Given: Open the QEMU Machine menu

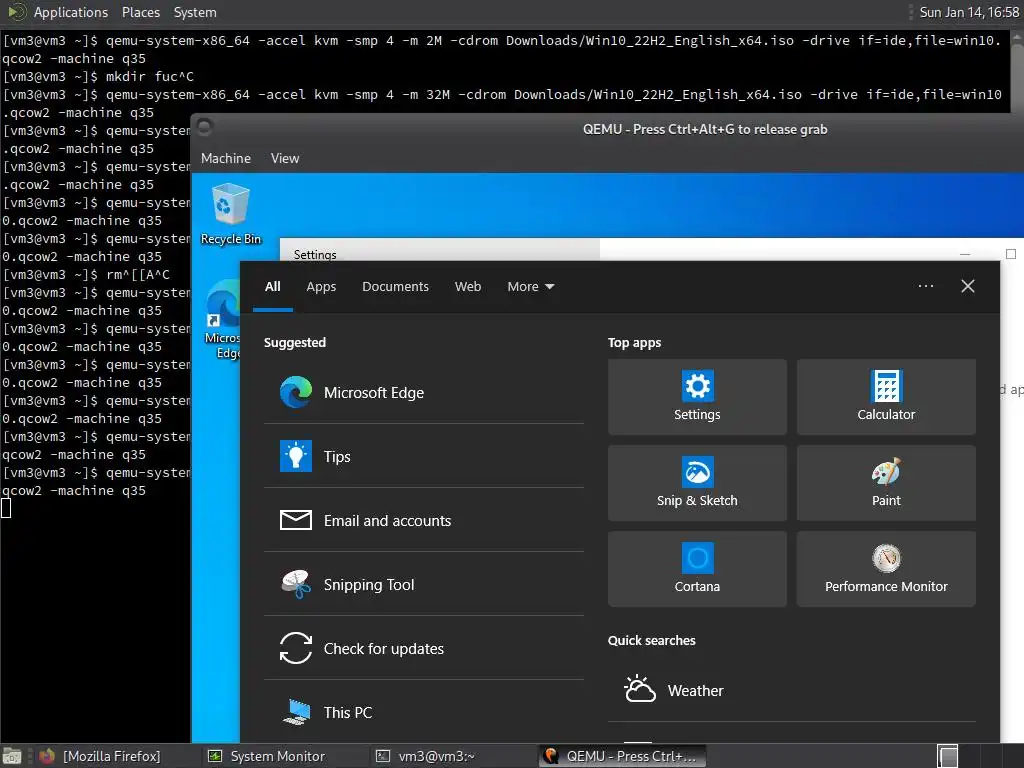Looking at the screenshot, I should click(226, 158).
